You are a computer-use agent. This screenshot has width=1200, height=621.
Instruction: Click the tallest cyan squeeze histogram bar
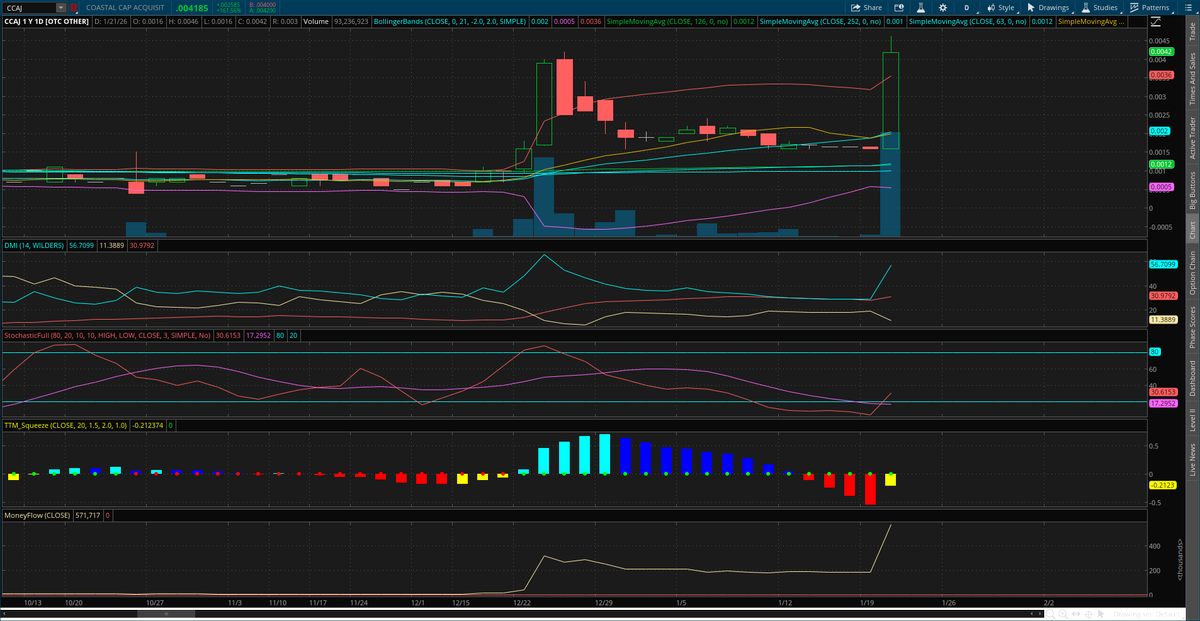tap(605, 454)
